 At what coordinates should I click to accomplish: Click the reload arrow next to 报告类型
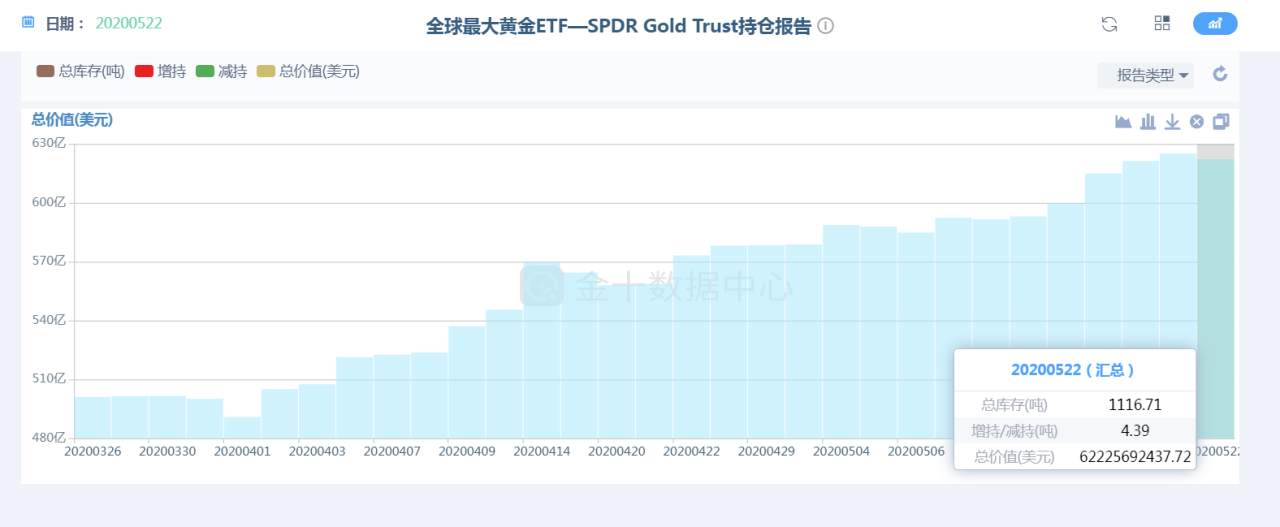pos(1219,74)
